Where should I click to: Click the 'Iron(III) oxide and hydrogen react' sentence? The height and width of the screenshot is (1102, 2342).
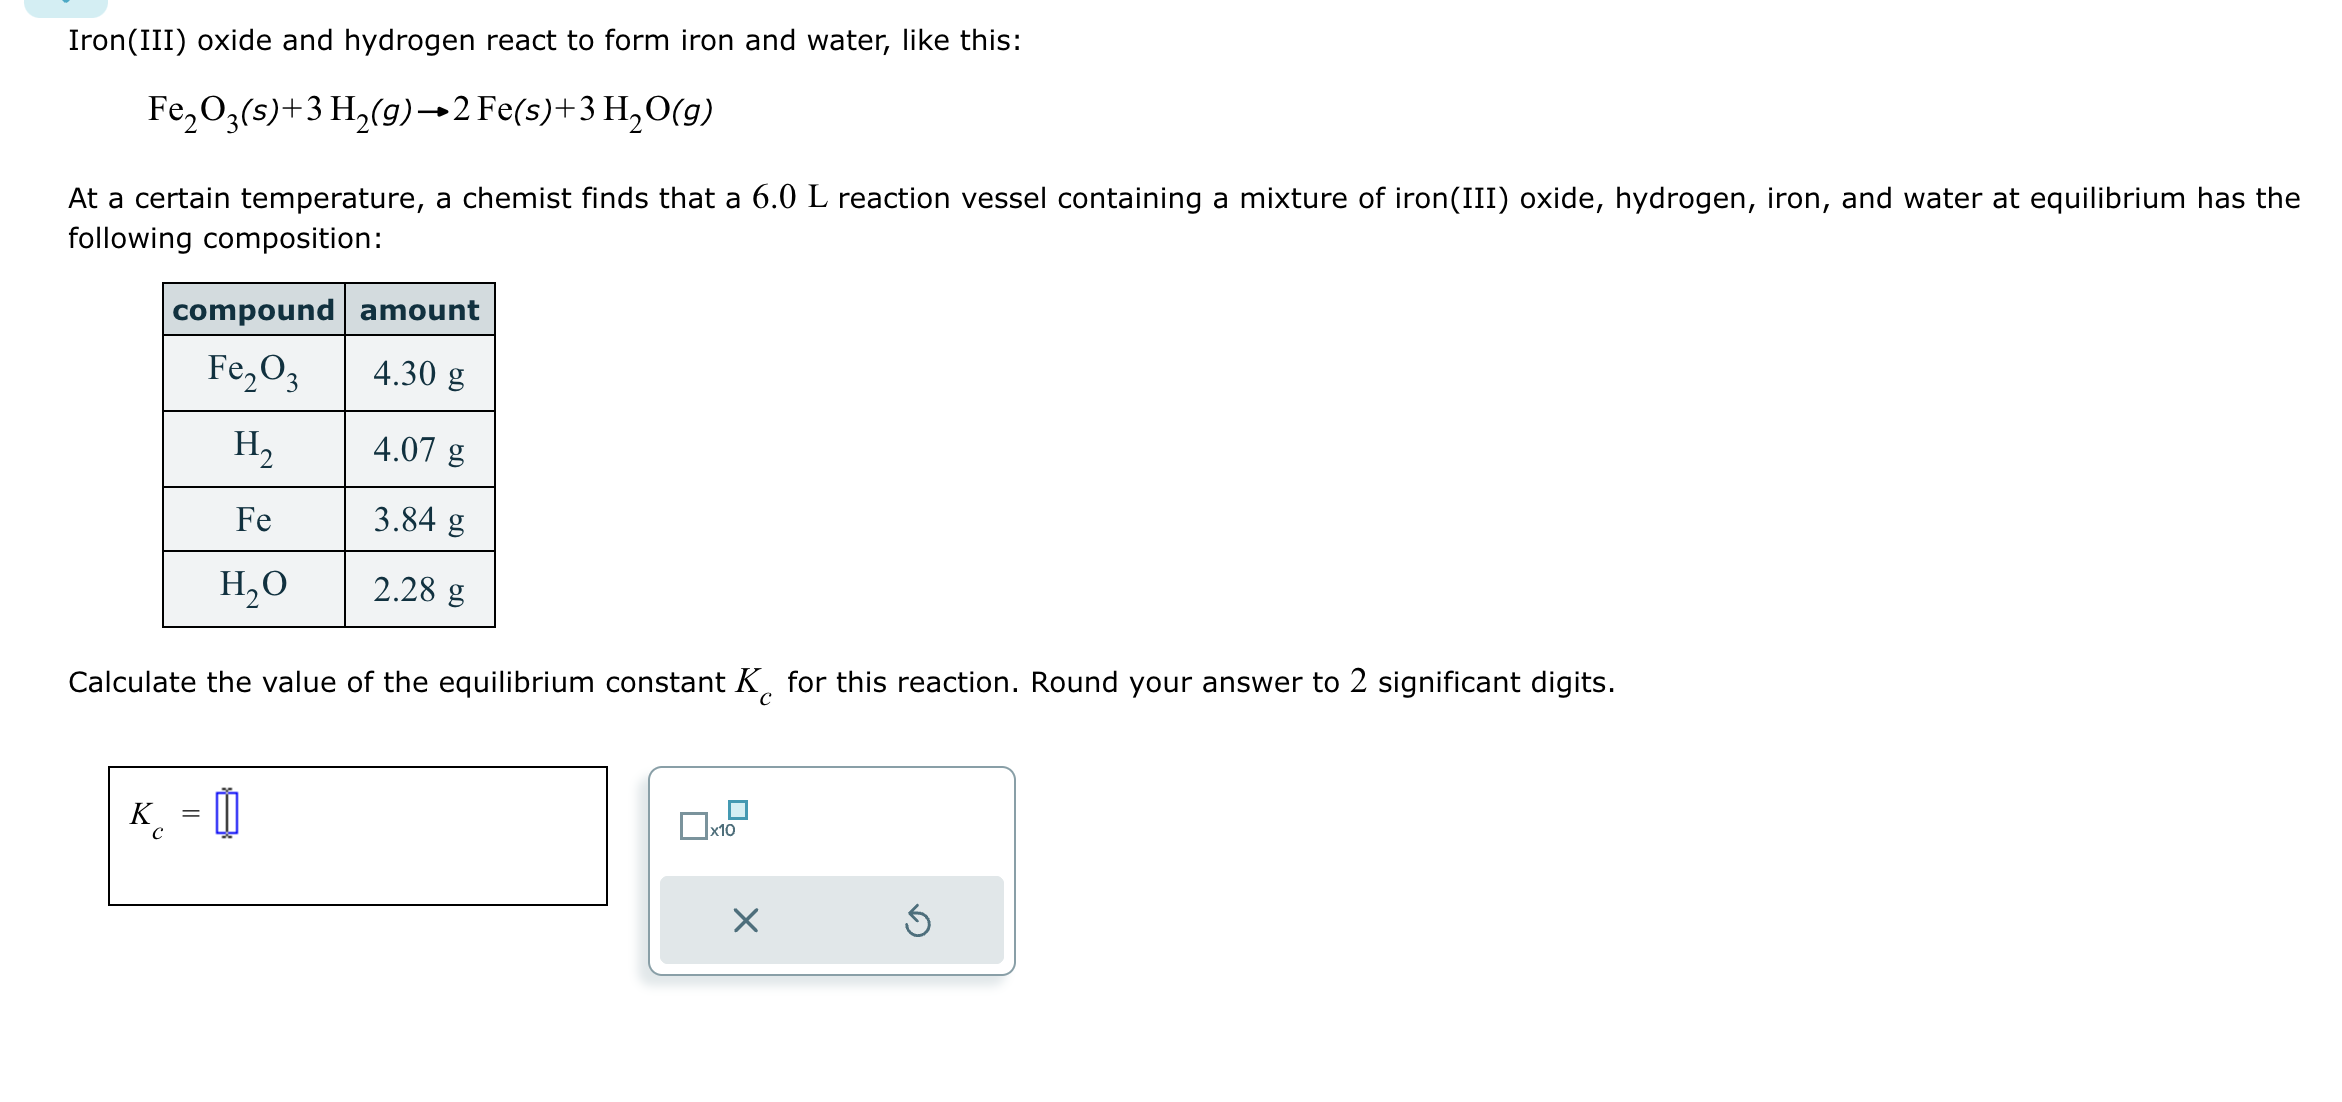coord(544,41)
